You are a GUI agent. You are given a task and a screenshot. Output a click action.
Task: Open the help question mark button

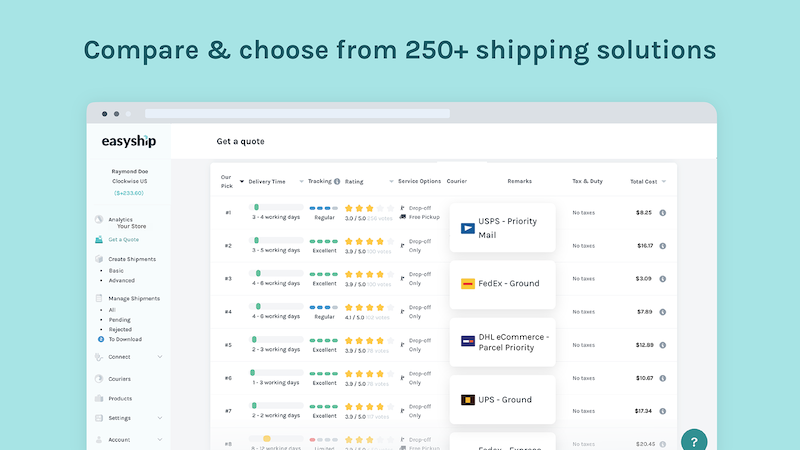tap(694, 440)
